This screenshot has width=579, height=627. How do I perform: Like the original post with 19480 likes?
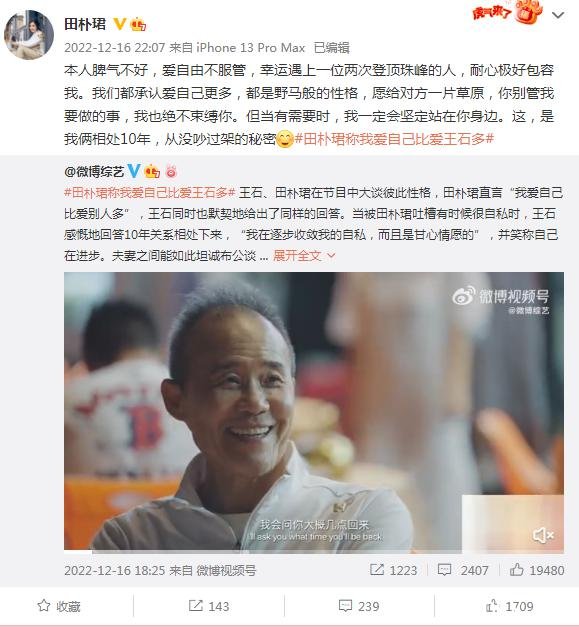[x=537, y=570]
